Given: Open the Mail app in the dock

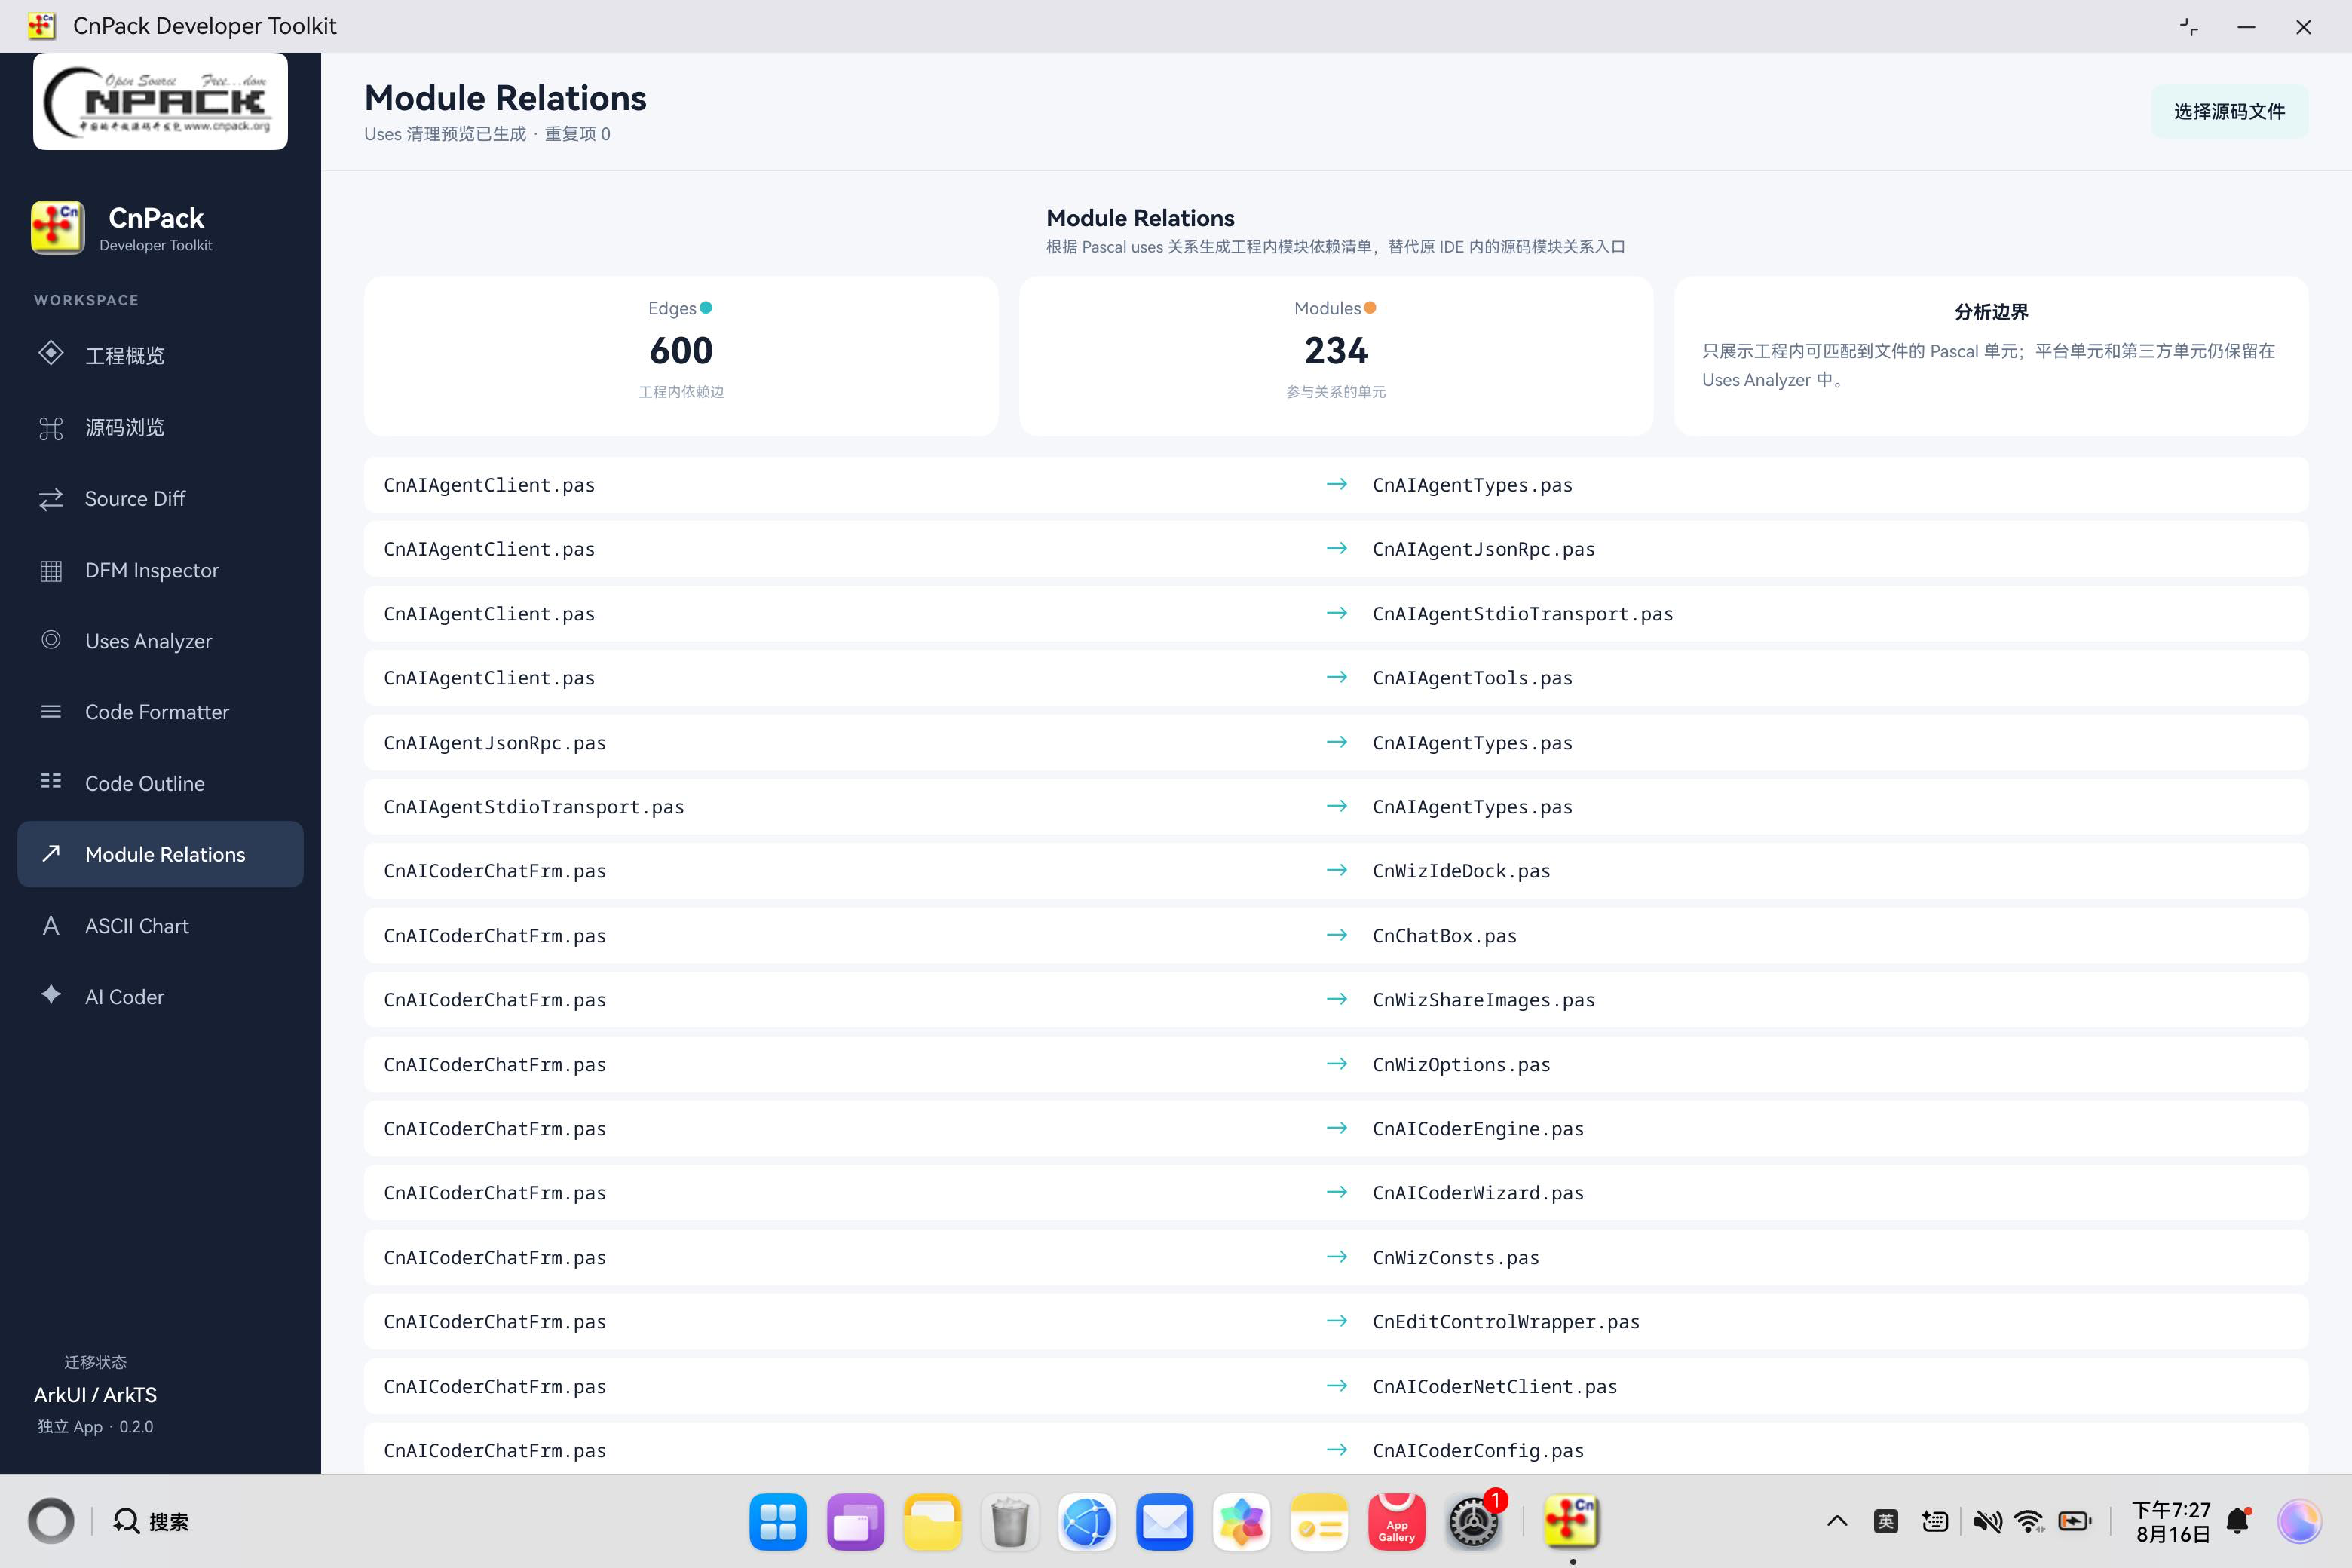Looking at the screenshot, I should pos(1164,1522).
